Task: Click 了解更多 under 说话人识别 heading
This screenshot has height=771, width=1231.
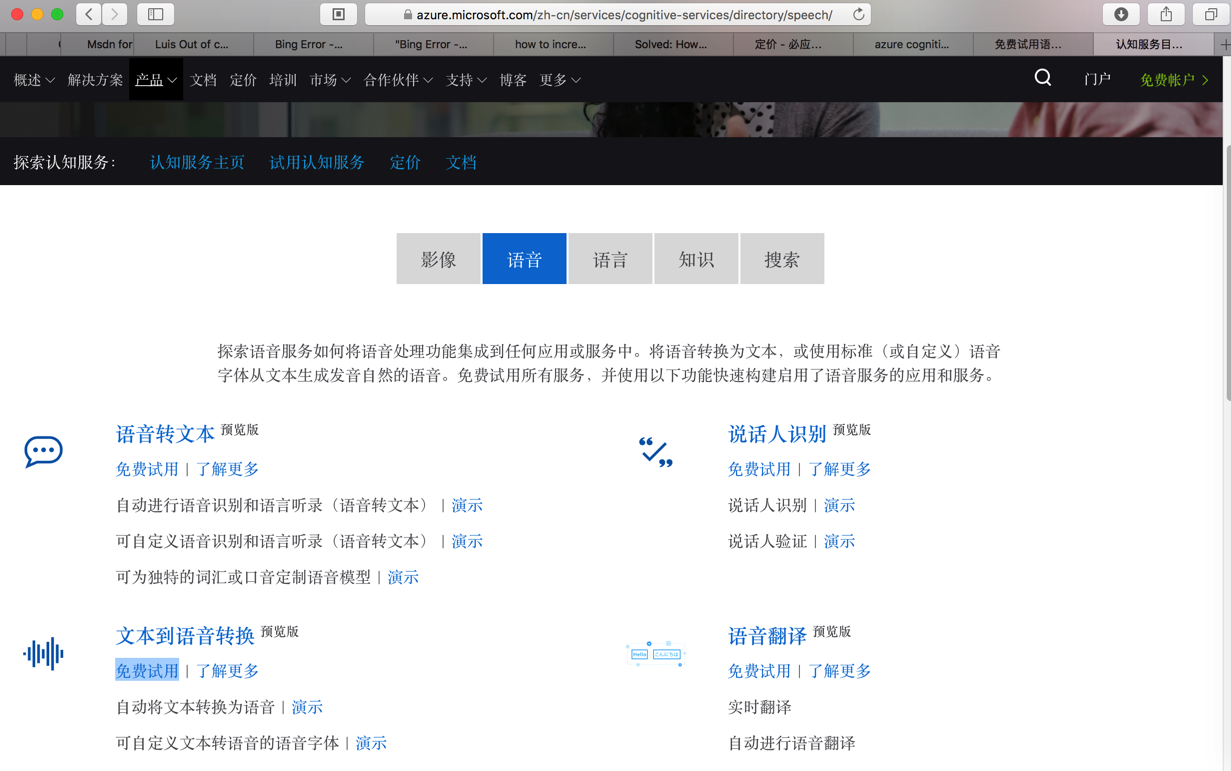Action: click(839, 469)
